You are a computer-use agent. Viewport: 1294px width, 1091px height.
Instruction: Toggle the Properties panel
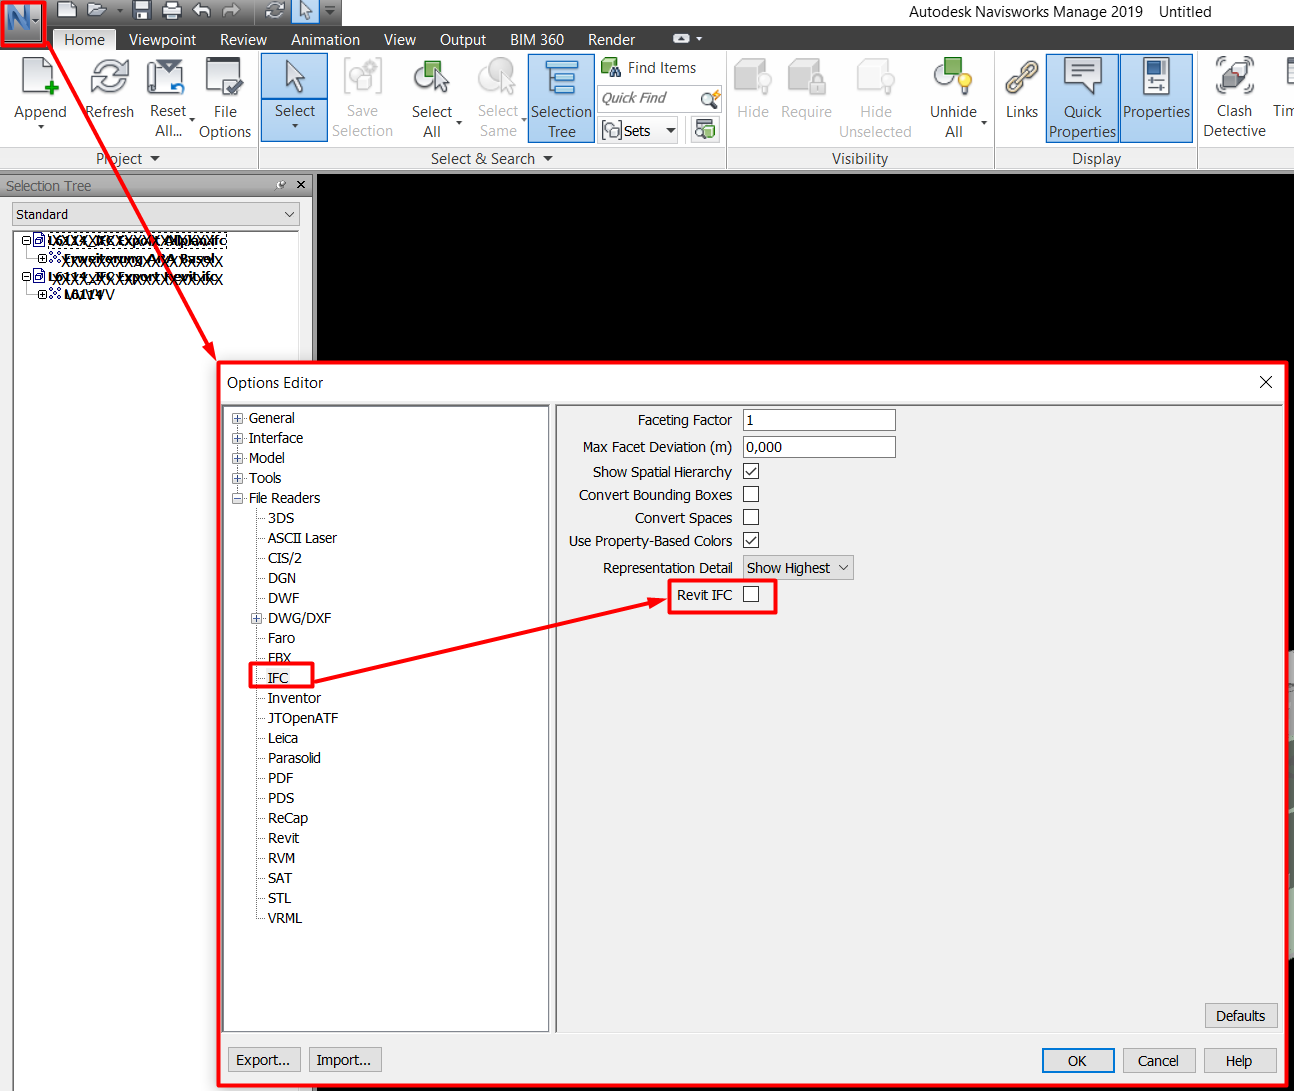point(1156,96)
